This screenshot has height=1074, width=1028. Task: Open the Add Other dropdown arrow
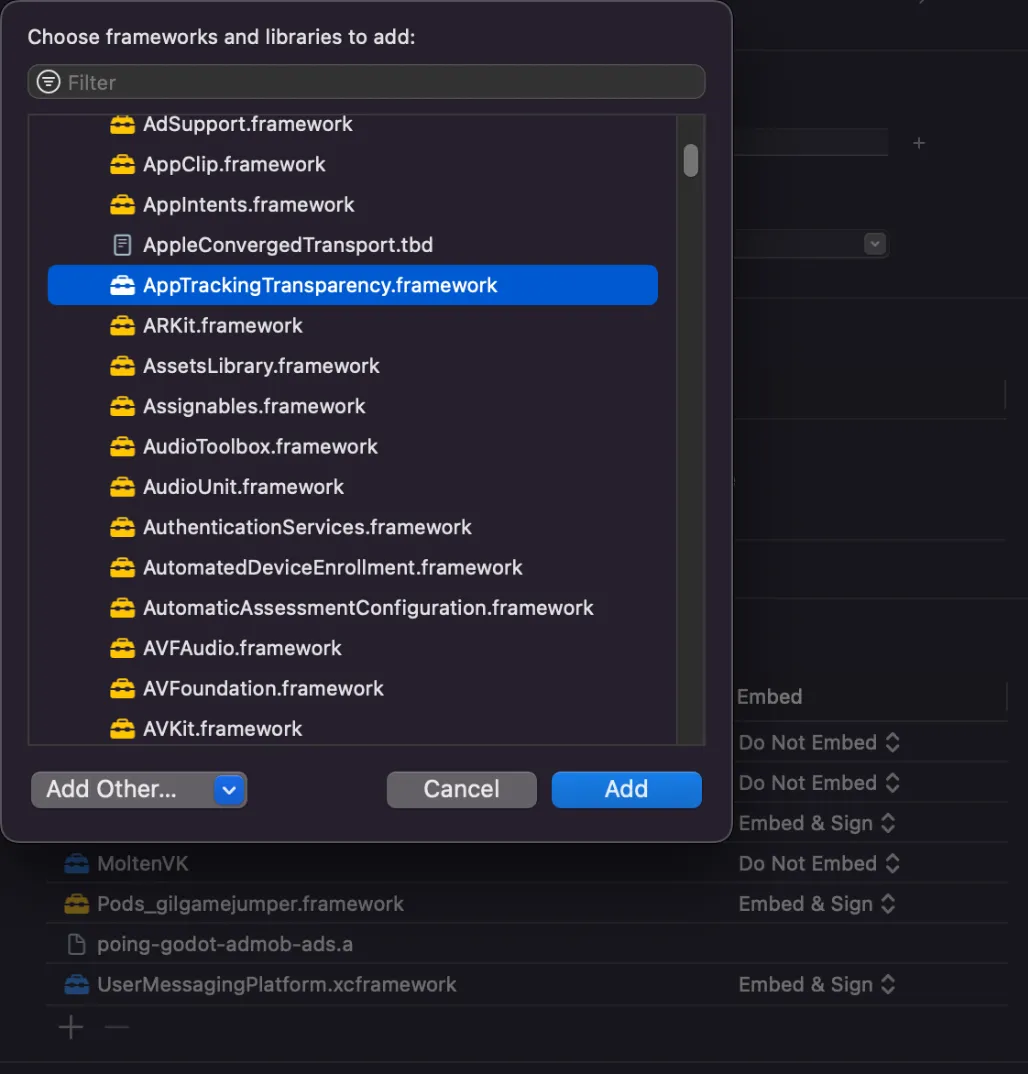(x=229, y=789)
